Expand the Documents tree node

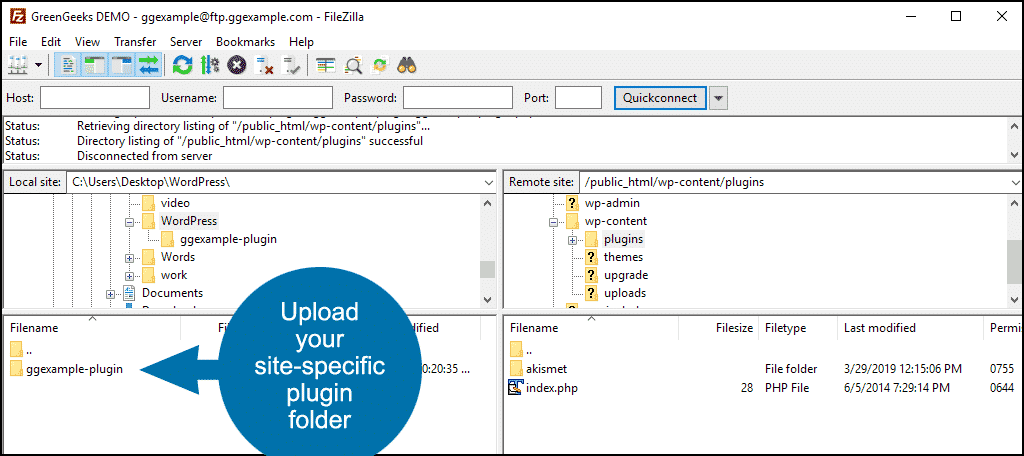pyautogui.click(x=110, y=293)
